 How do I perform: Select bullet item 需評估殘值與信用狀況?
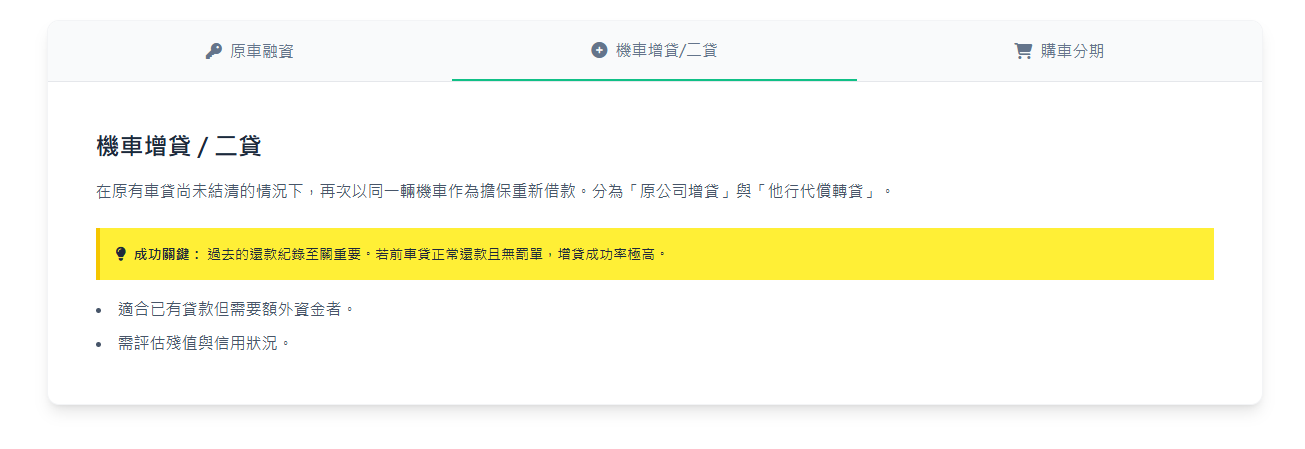[204, 343]
